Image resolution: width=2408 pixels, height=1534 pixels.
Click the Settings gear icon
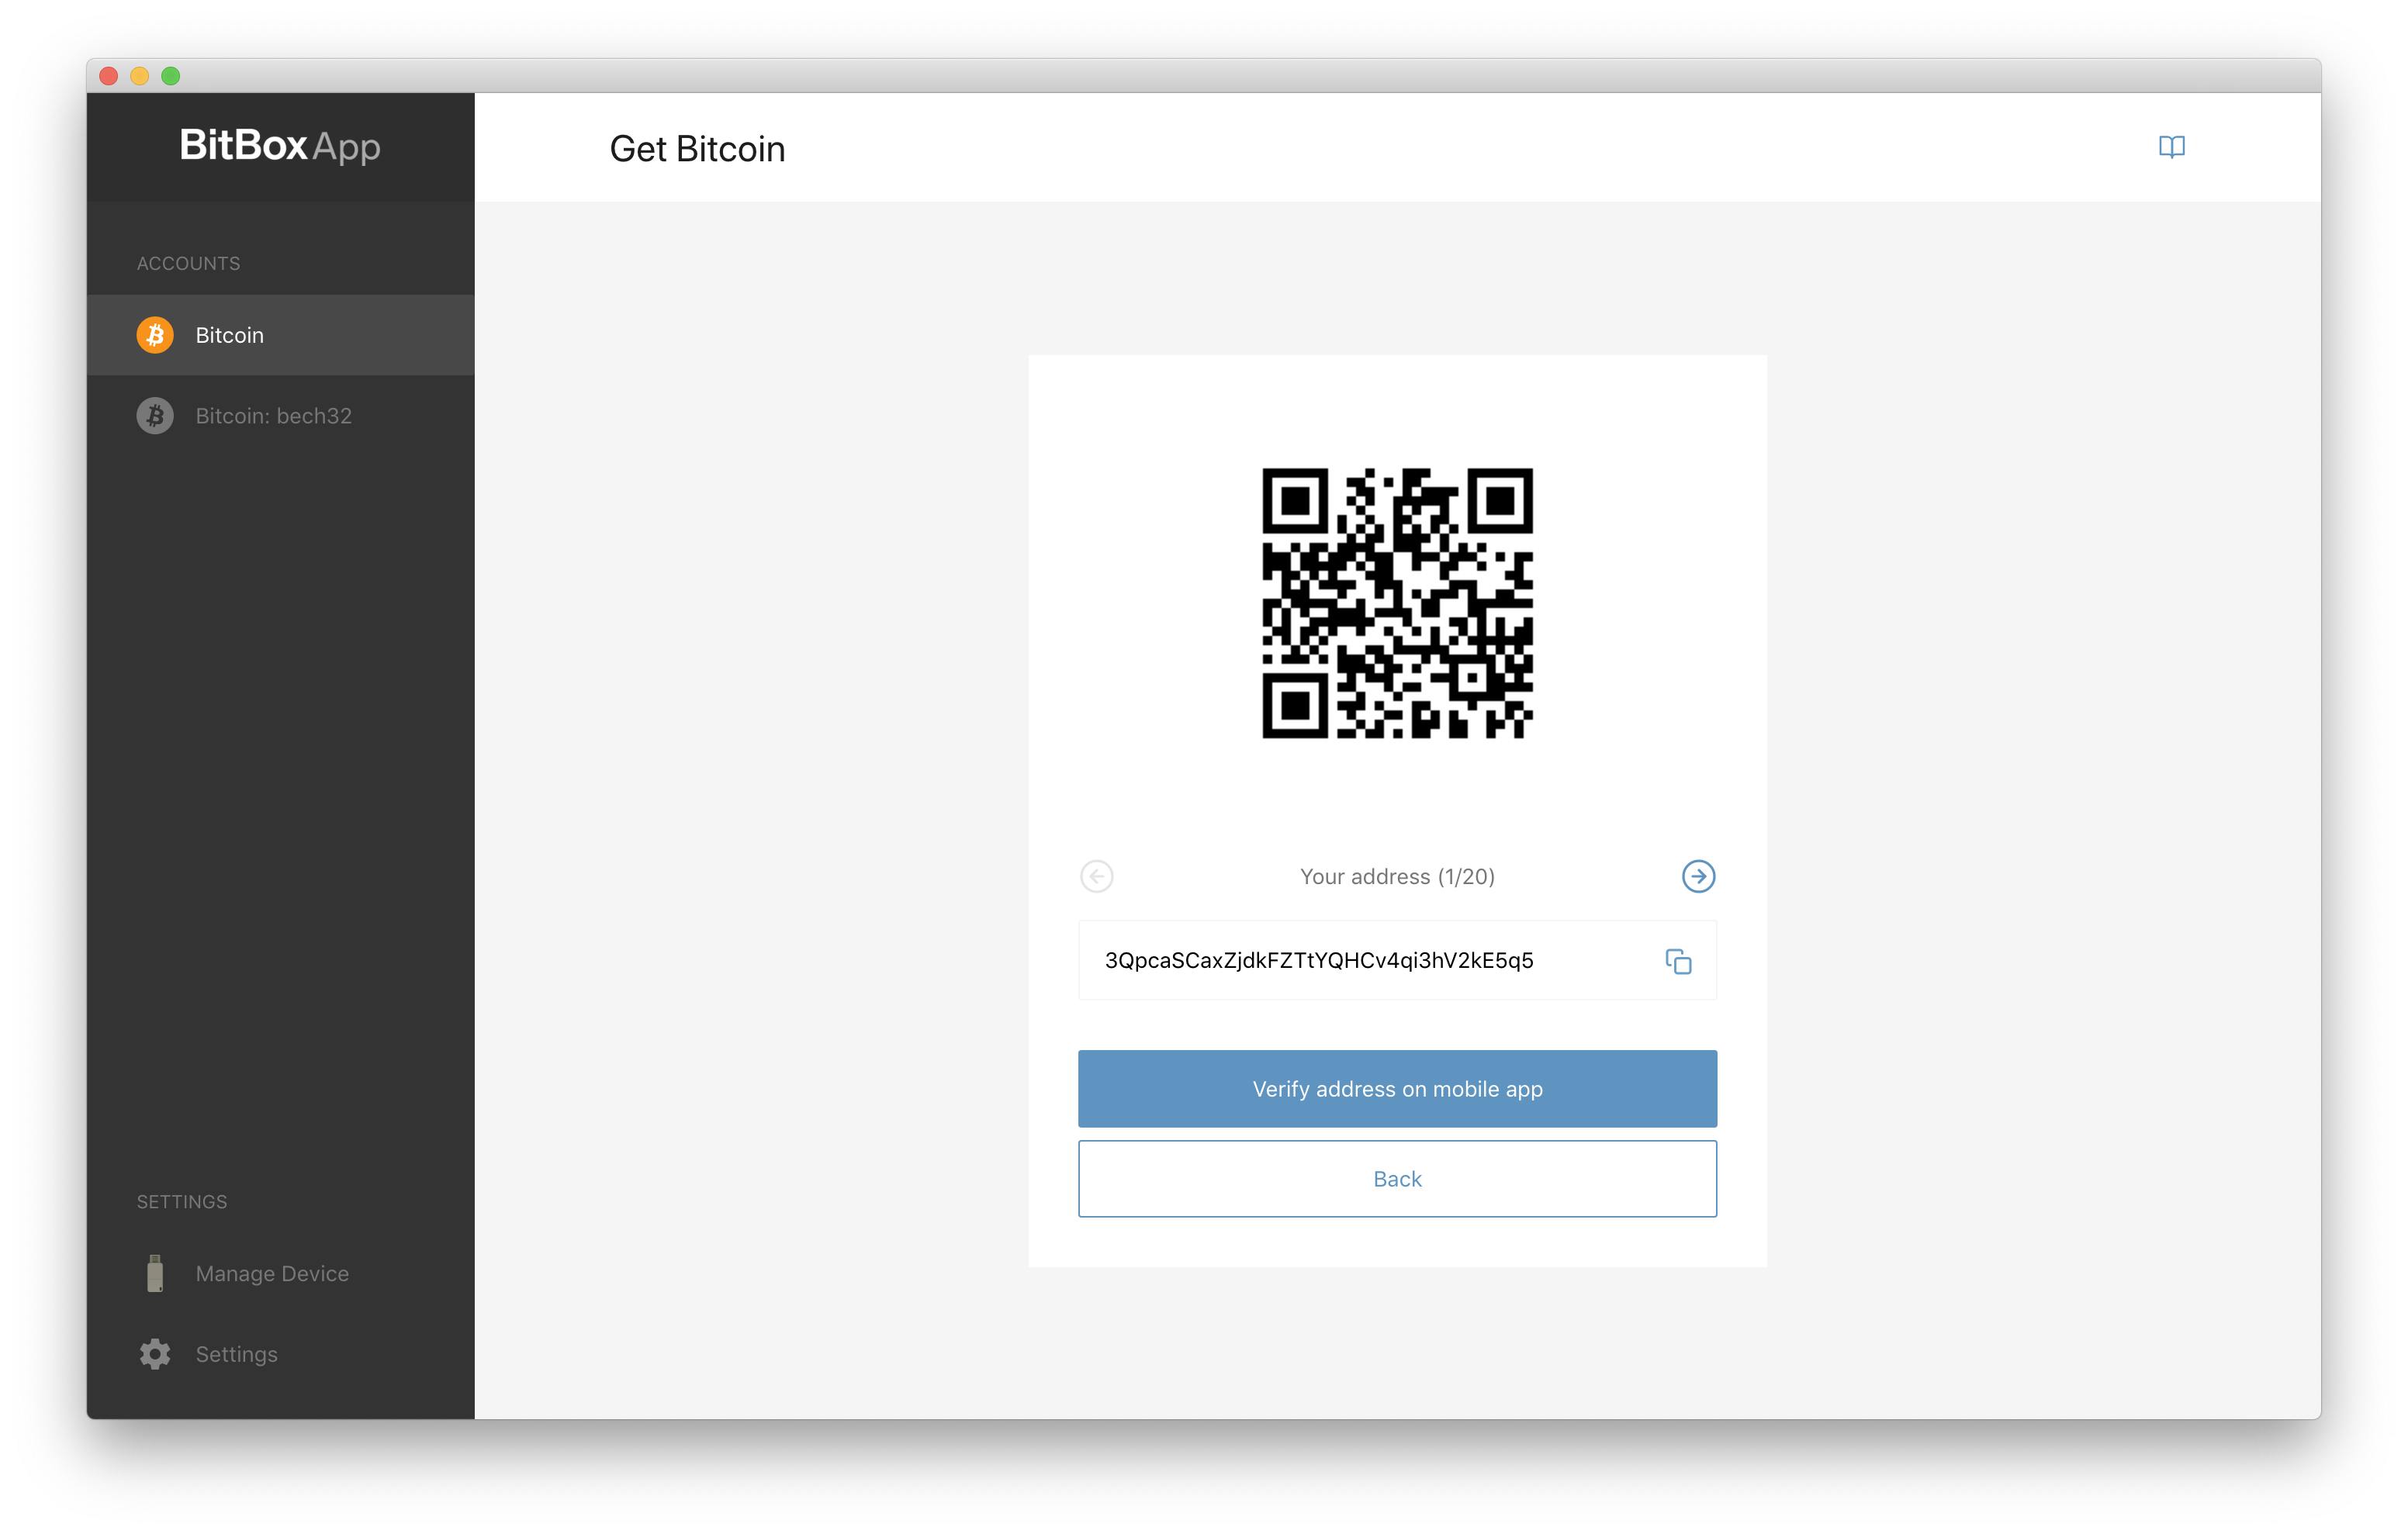[155, 1354]
